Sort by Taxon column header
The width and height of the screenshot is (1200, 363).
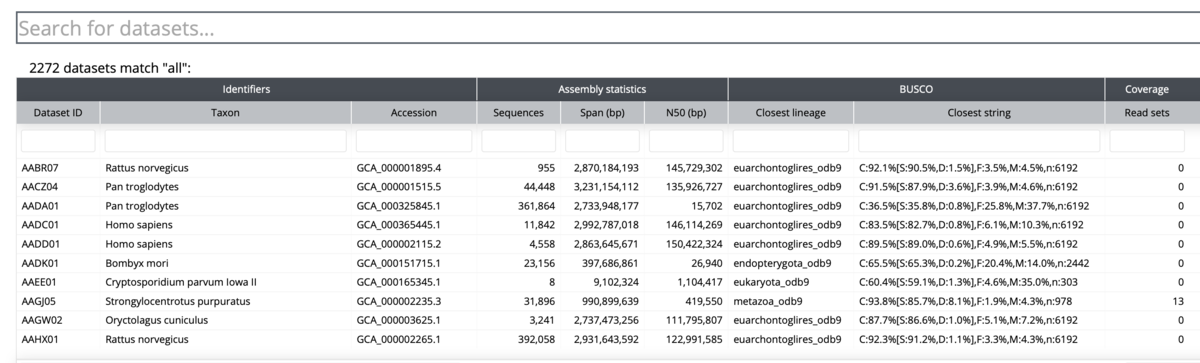(225, 113)
